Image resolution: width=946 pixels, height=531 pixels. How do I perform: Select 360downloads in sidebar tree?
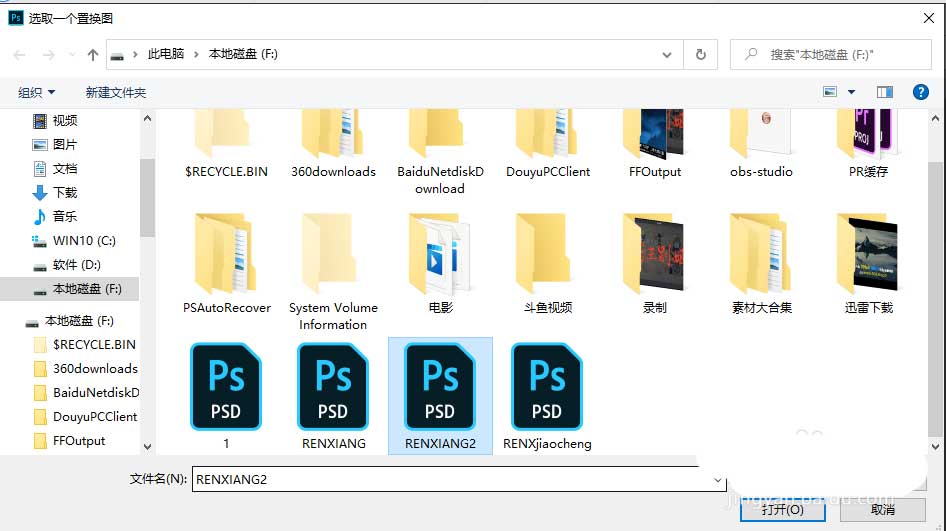click(95, 369)
